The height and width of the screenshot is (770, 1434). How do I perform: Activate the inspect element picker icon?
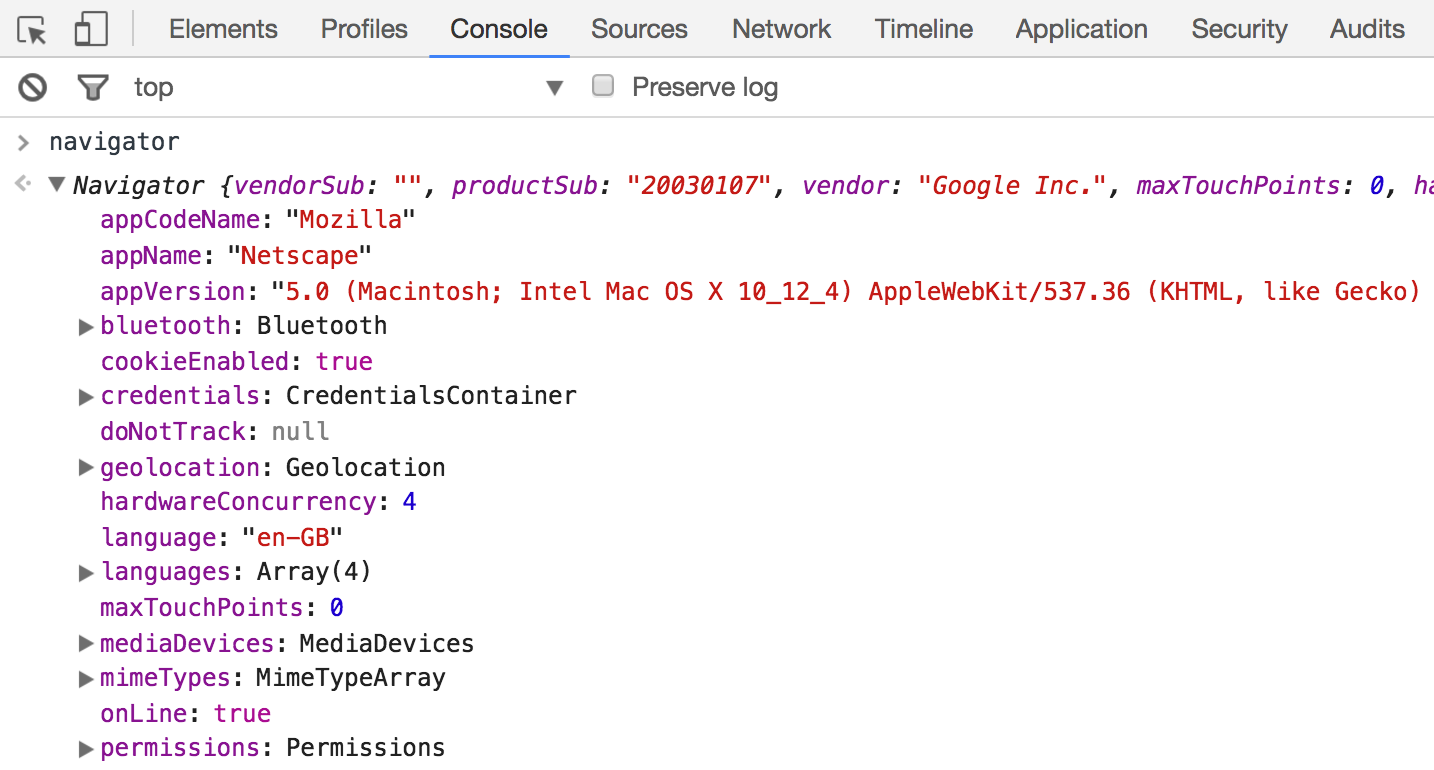click(x=32, y=30)
